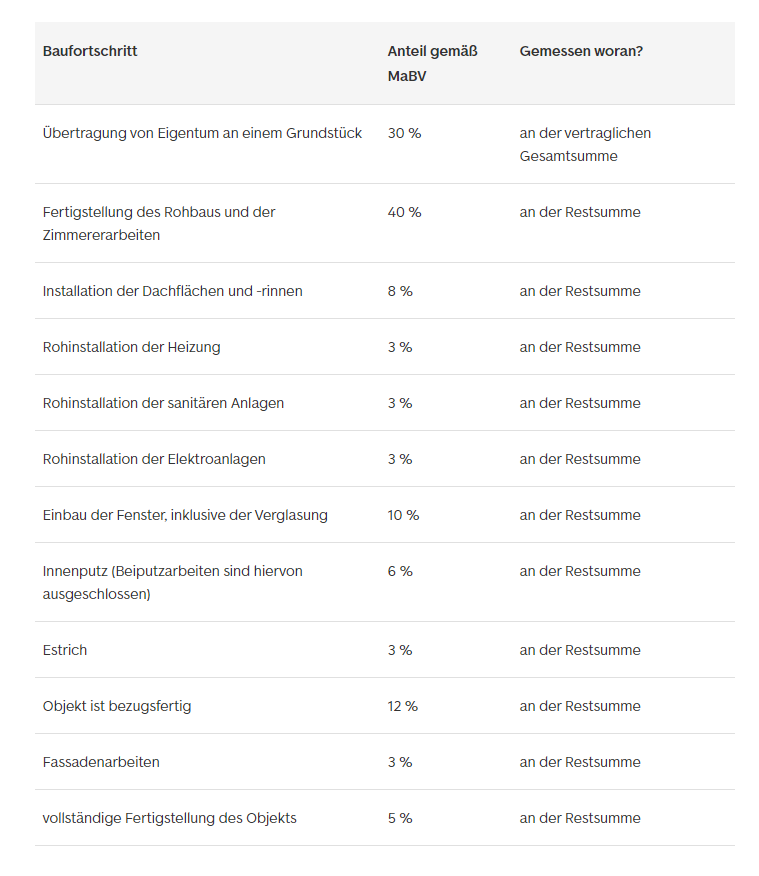759x876 pixels.
Task: Click the Fassadenarbeiten row label
Action: [x=101, y=762]
